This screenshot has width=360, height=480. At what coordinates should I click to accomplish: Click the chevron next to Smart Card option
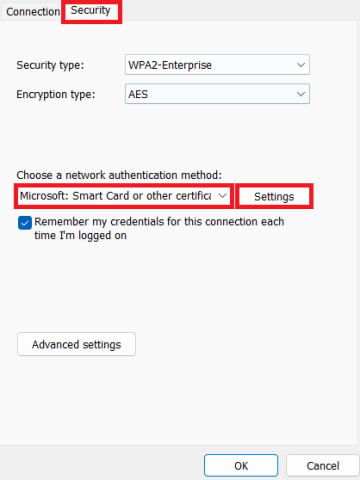tap(222, 196)
